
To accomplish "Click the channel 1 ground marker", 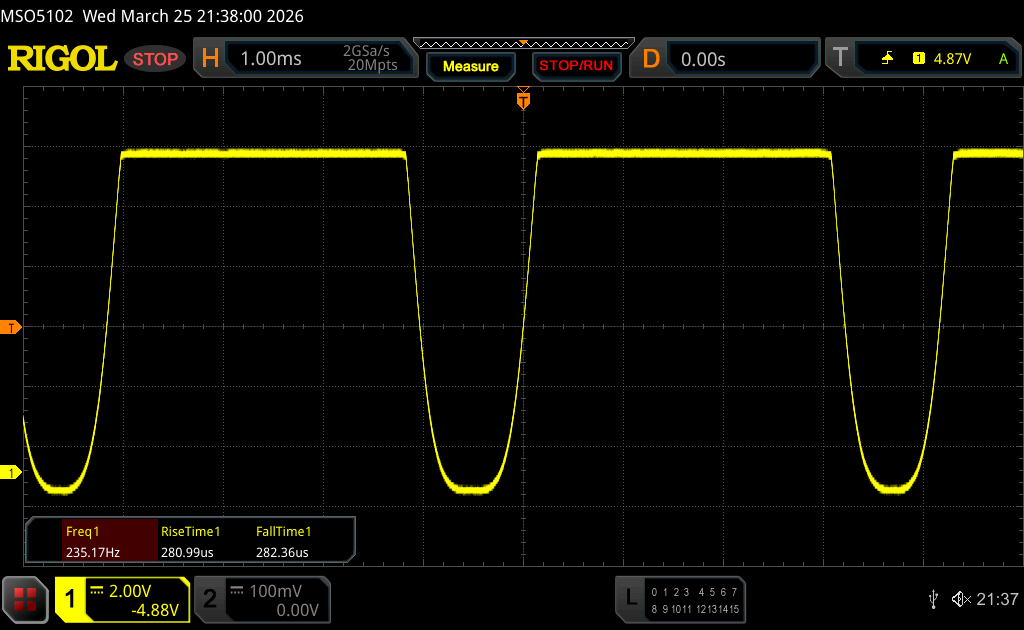I will (11, 472).
